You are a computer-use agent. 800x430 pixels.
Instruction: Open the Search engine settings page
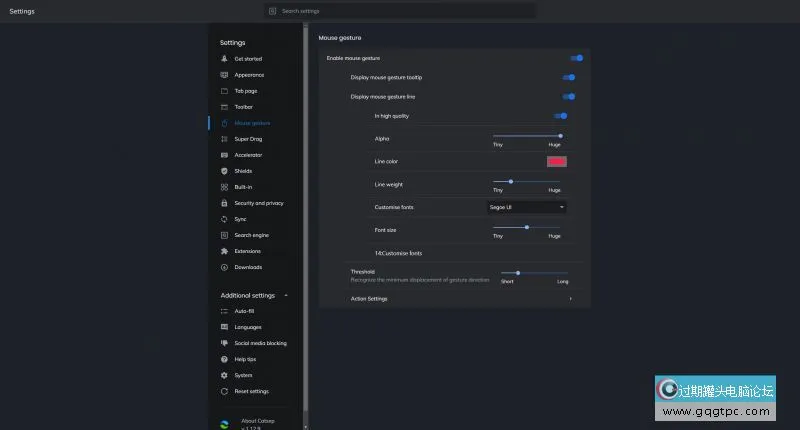click(251, 235)
